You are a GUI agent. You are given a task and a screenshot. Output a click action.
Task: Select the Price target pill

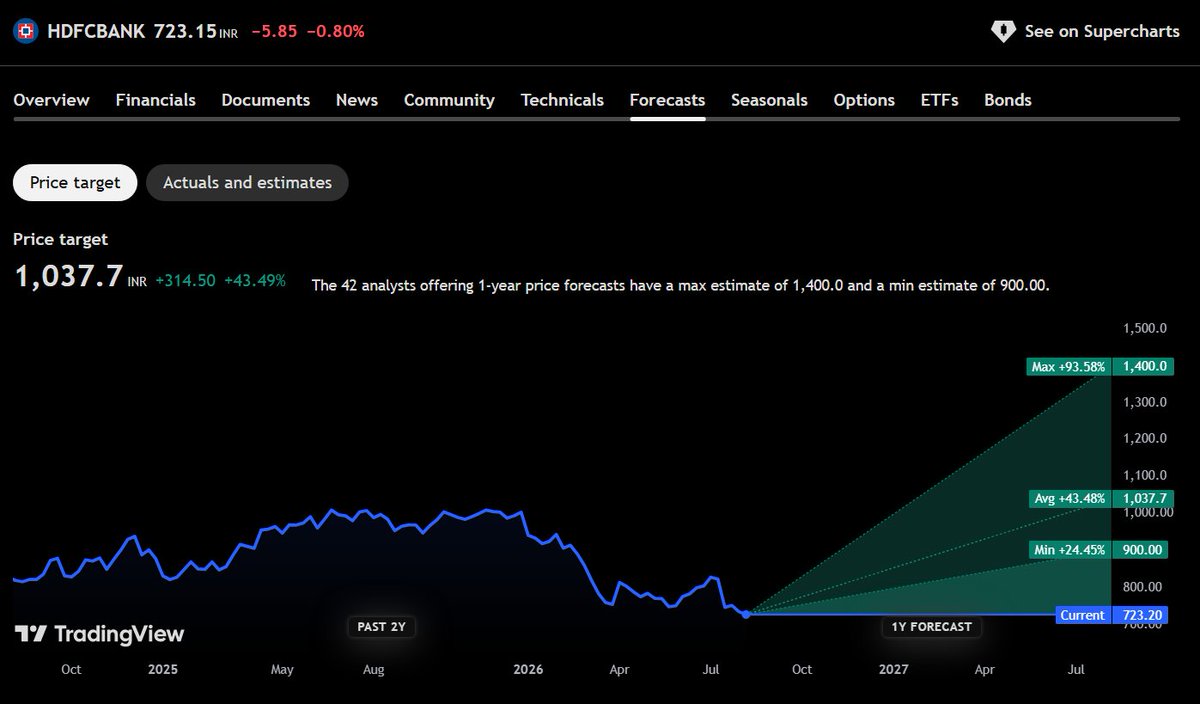[75, 183]
